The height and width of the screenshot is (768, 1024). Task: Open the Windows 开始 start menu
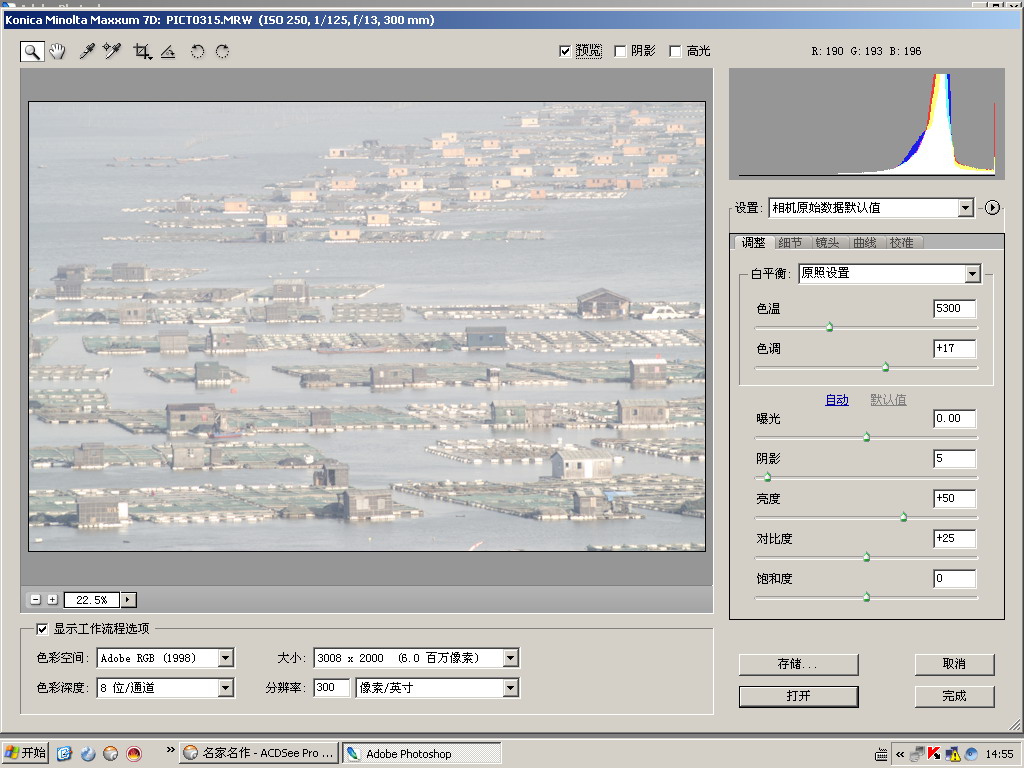pyautogui.click(x=25, y=753)
